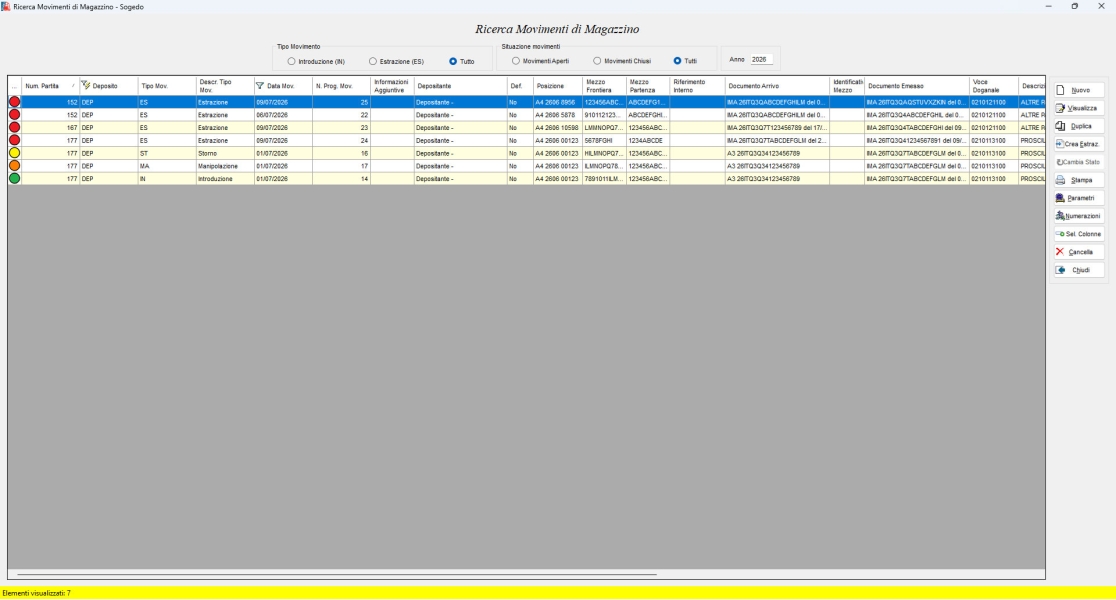The image size is (1116, 600).
Task: Select the Movimenti Chiusi radio button
Action: [x=597, y=60]
